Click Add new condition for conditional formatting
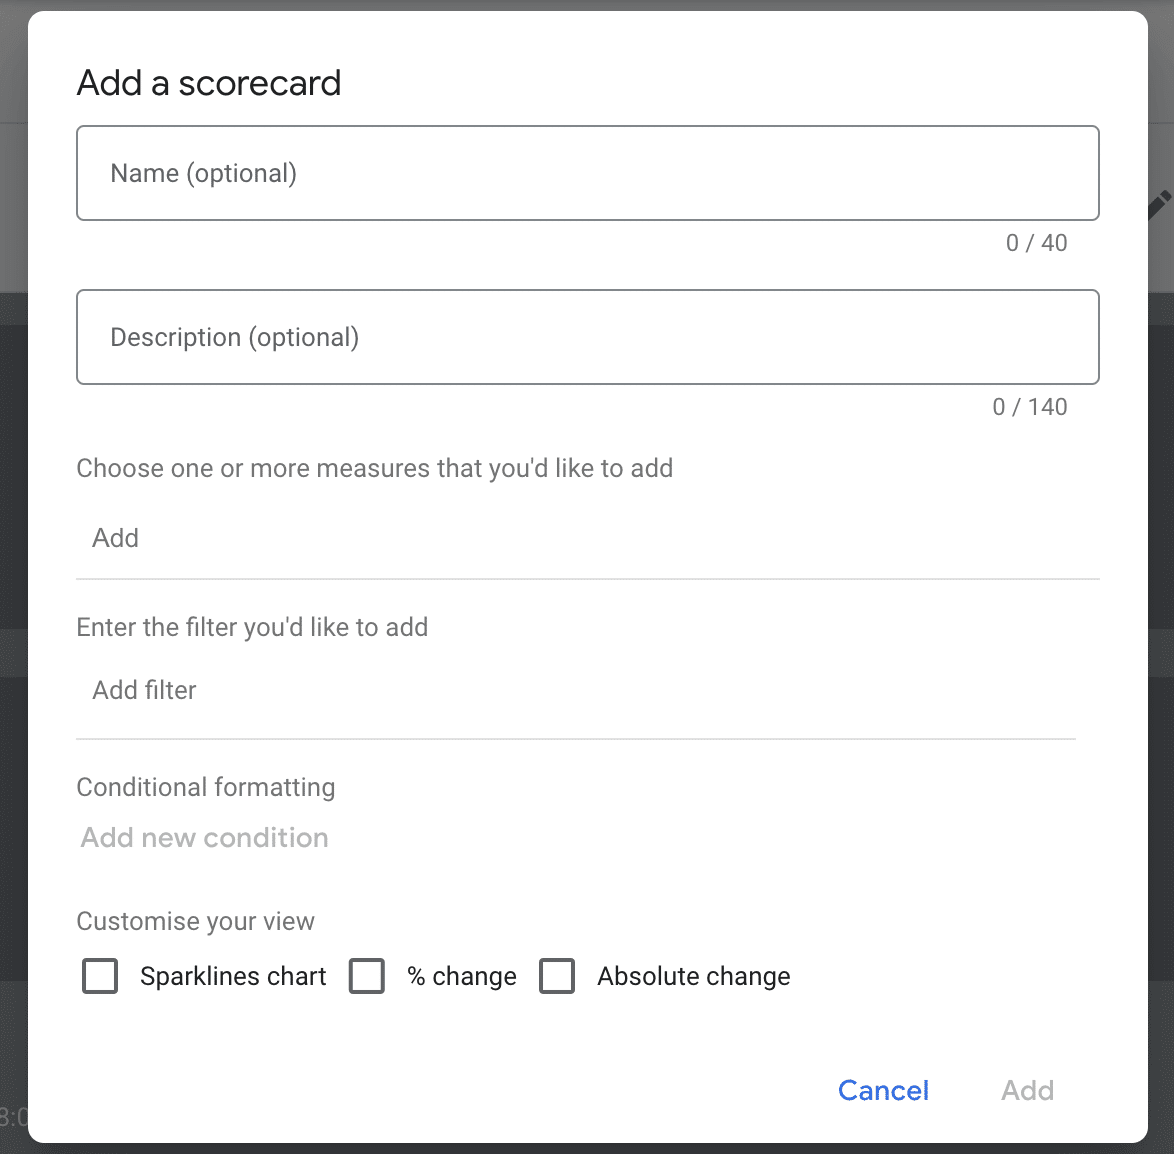 point(204,838)
